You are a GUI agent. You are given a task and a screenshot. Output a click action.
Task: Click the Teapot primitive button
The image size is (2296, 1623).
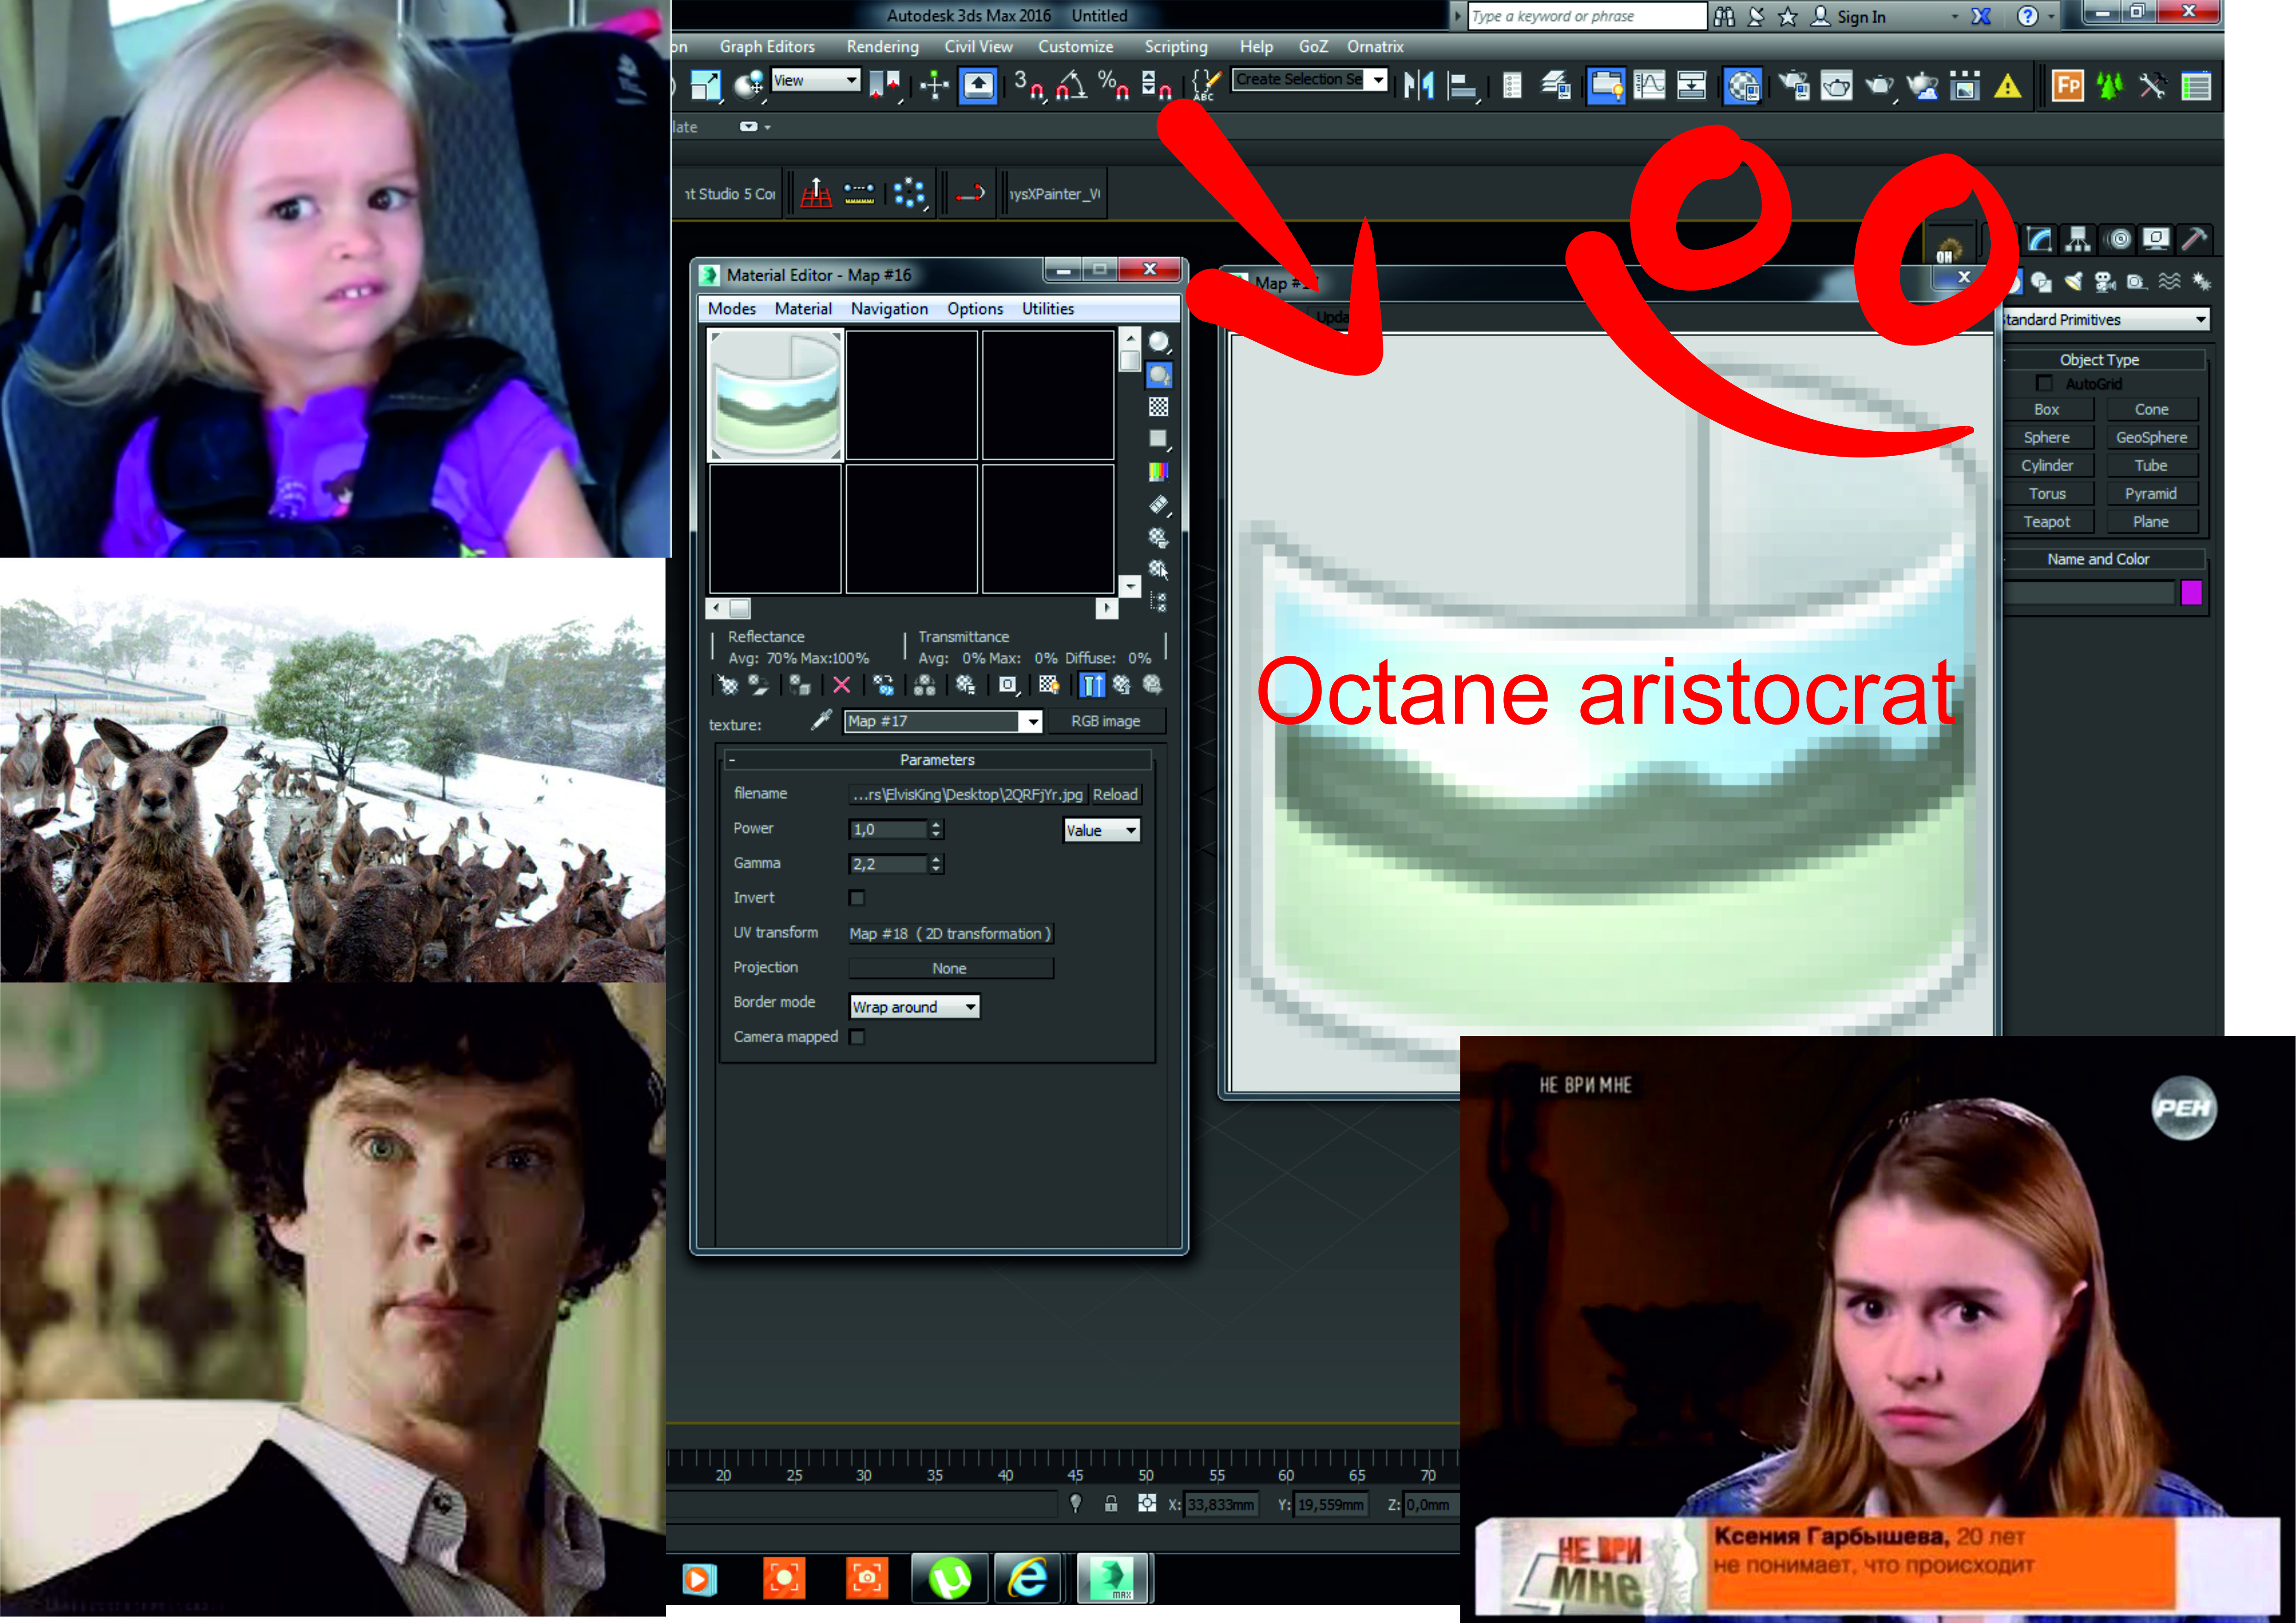coord(2046,522)
